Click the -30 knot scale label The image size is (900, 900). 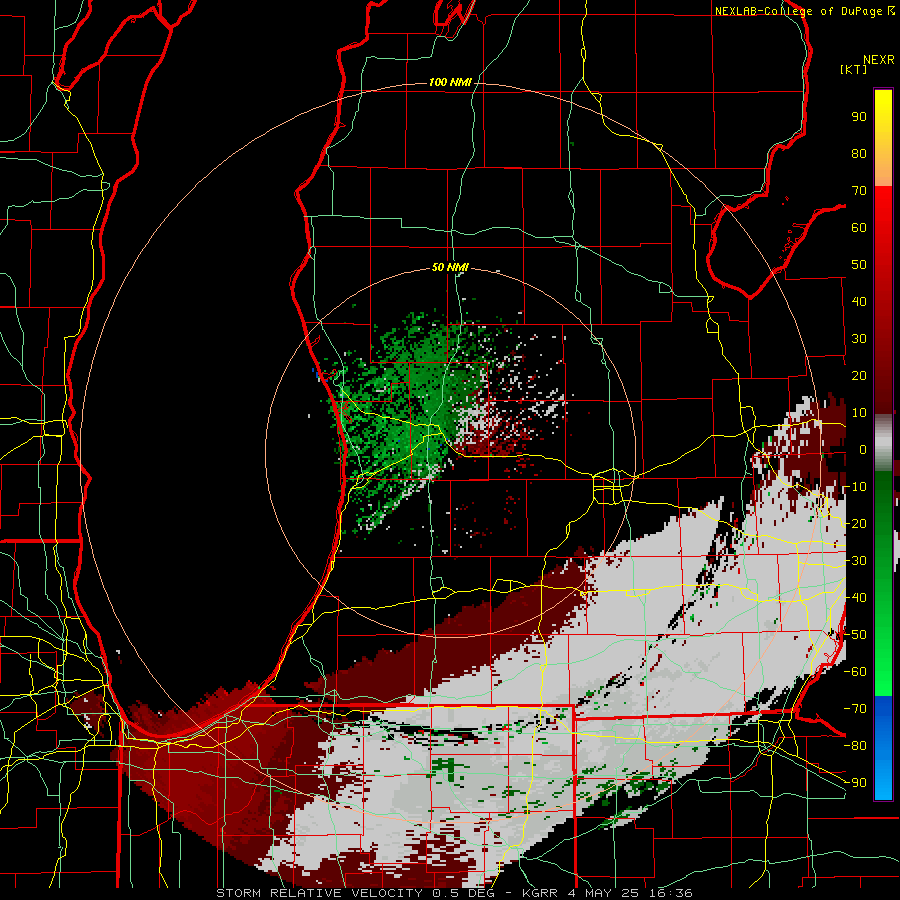click(855, 561)
